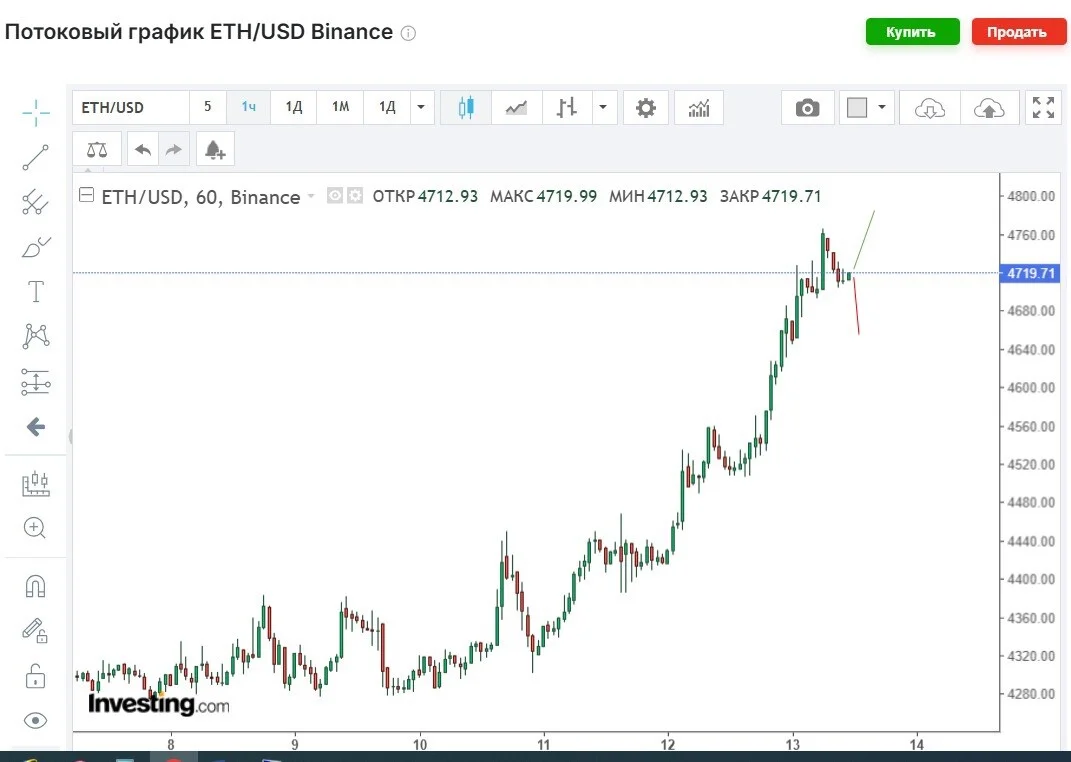Click the 4800.00 price axis label

pyautogui.click(x=1031, y=196)
